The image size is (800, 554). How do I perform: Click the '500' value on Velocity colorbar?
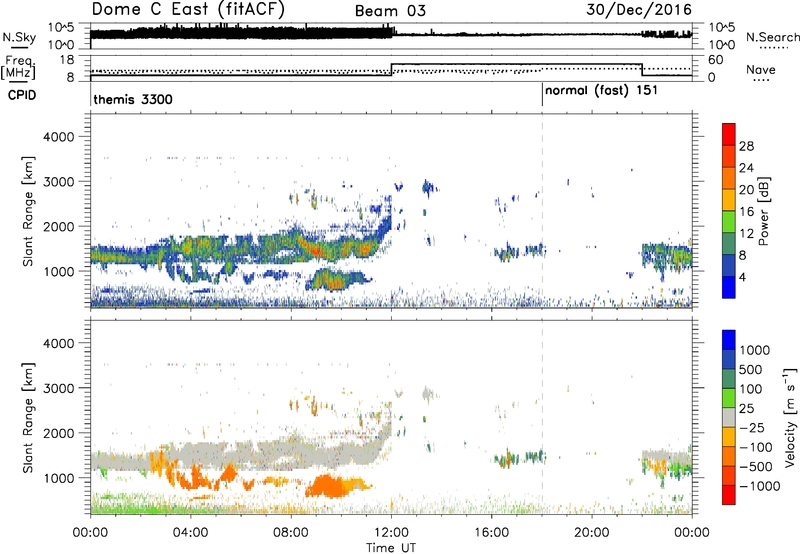(x=750, y=370)
